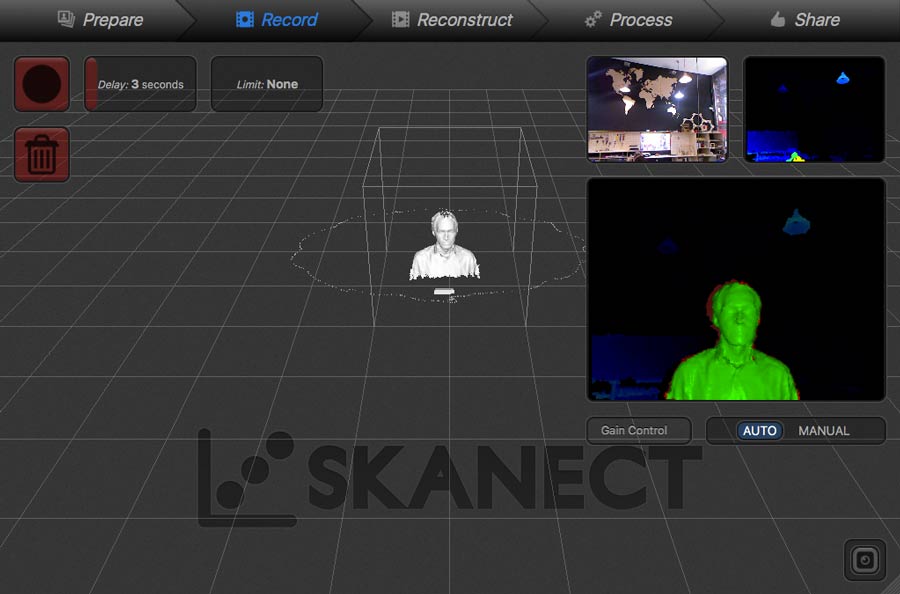
Task: Click the scanned bust model in the viewport
Action: pyautogui.click(x=443, y=247)
